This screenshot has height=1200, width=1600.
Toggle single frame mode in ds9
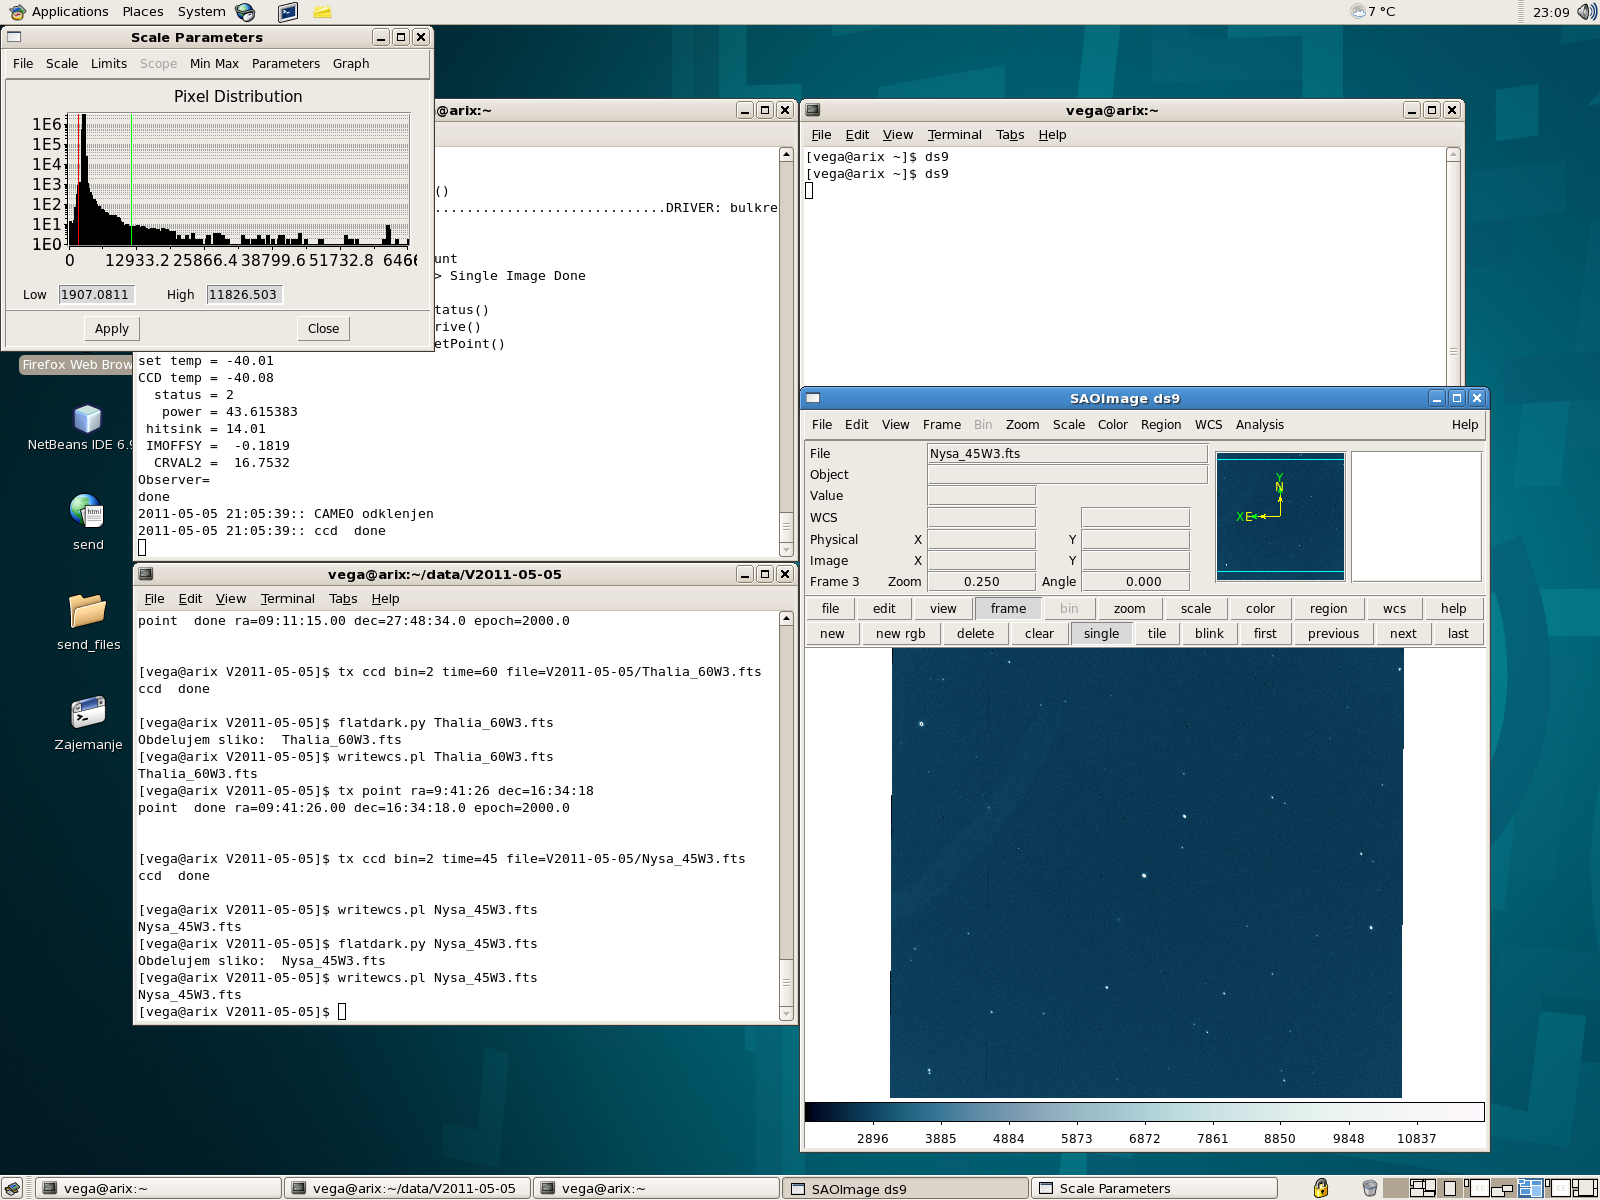1101,633
